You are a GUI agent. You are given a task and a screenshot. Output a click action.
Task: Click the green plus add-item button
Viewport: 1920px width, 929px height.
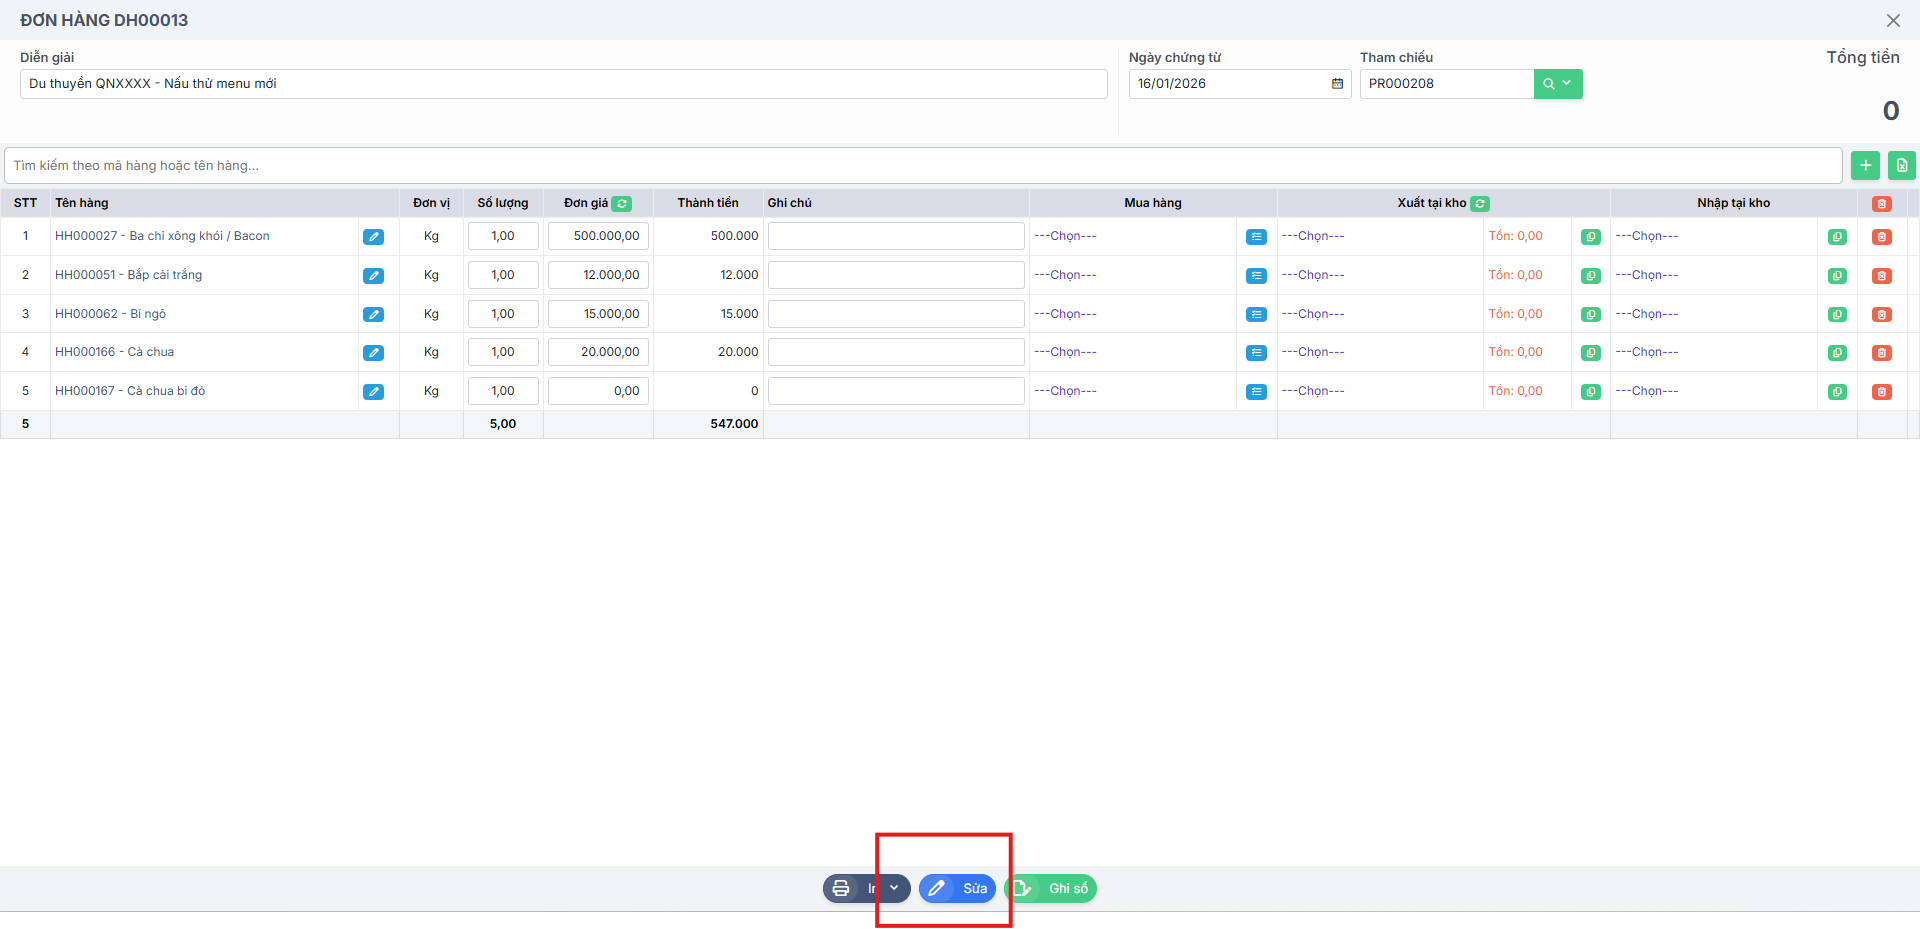pos(1865,166)
